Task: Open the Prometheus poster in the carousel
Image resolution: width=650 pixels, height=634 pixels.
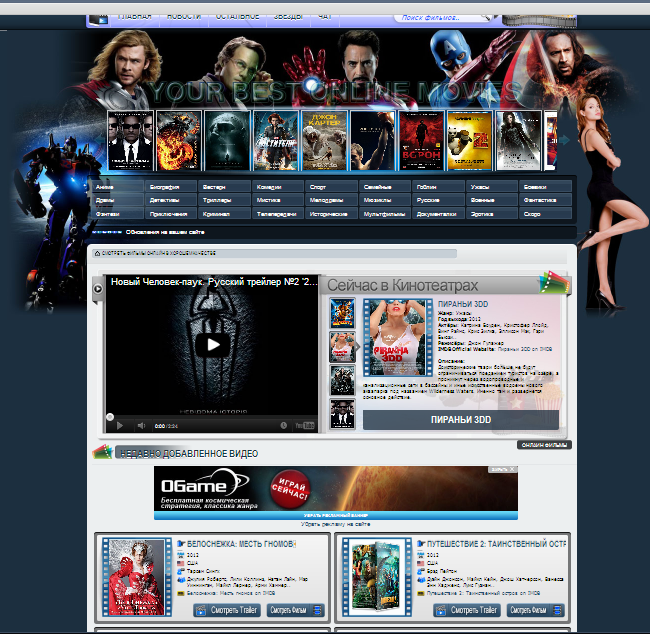Action: pos(227,141)
